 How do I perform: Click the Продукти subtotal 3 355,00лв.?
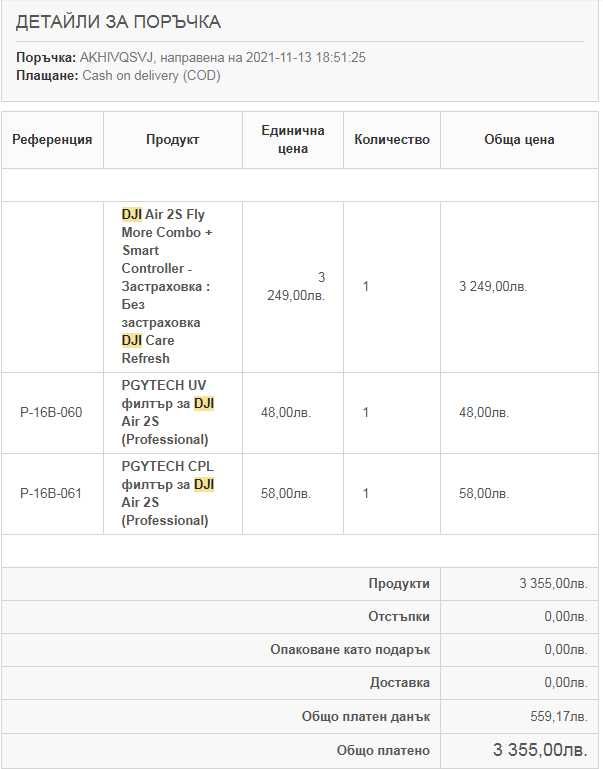pyautogui.click(x=553, y=584)
